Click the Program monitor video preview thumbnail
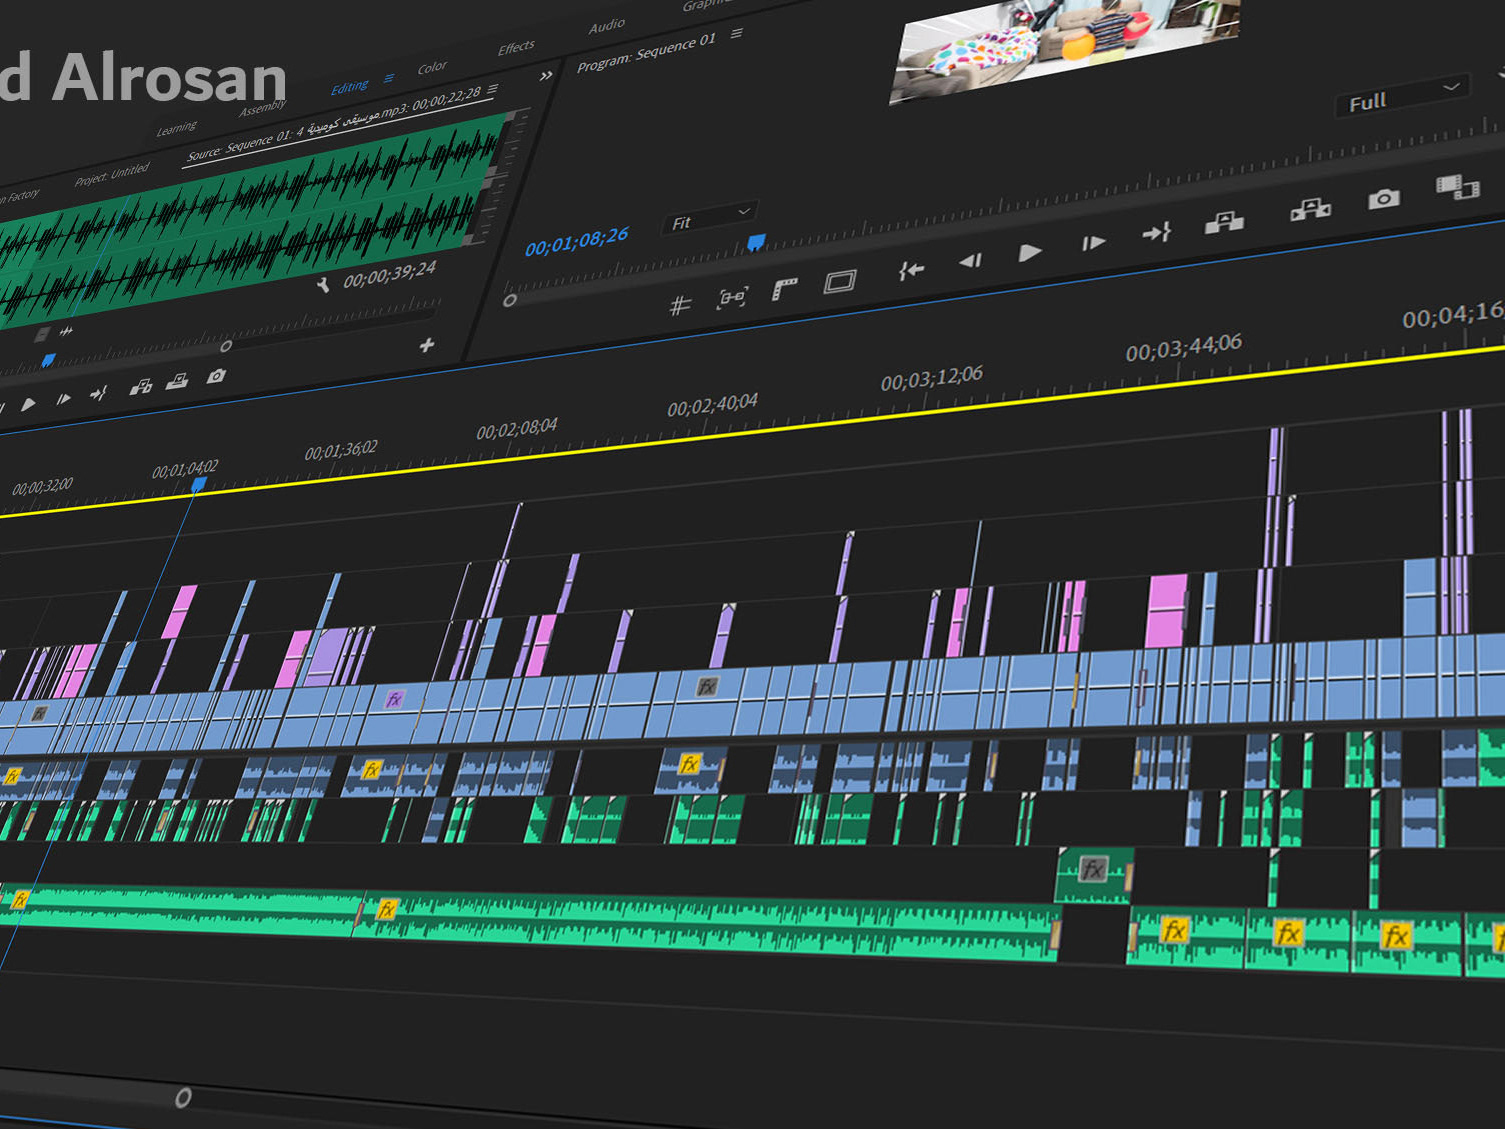The height and width of the screenshot is (1129, 1505). click(x=1065, y=47)
